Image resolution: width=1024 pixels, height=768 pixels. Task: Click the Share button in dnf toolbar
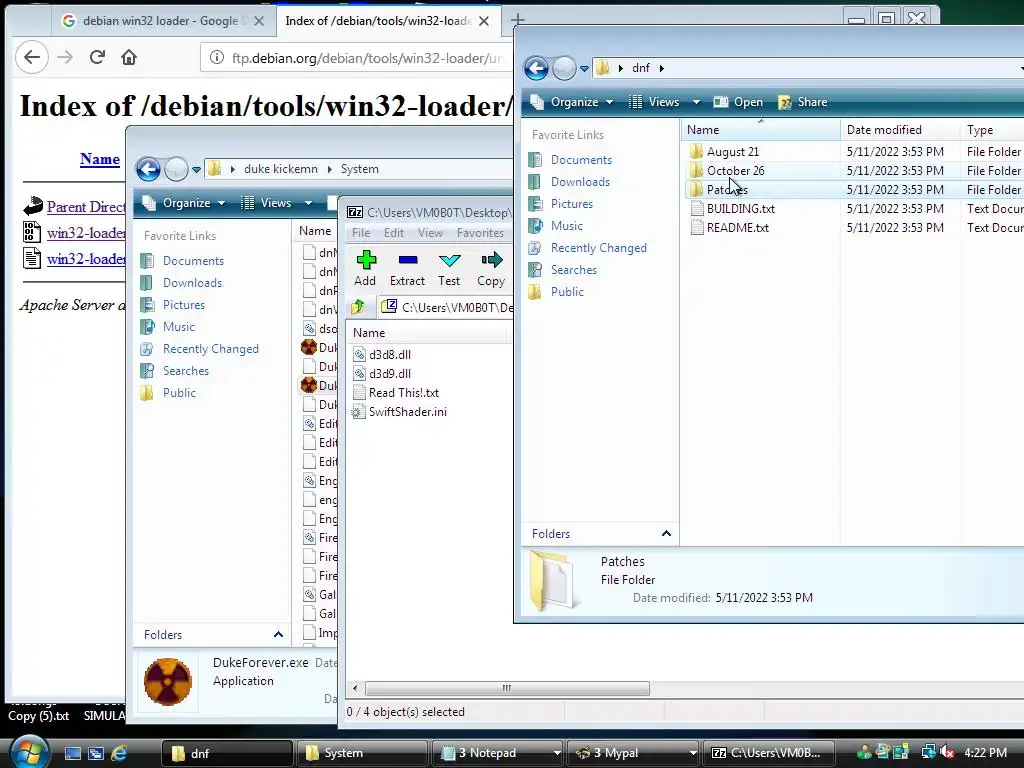[x=803, y=102]
